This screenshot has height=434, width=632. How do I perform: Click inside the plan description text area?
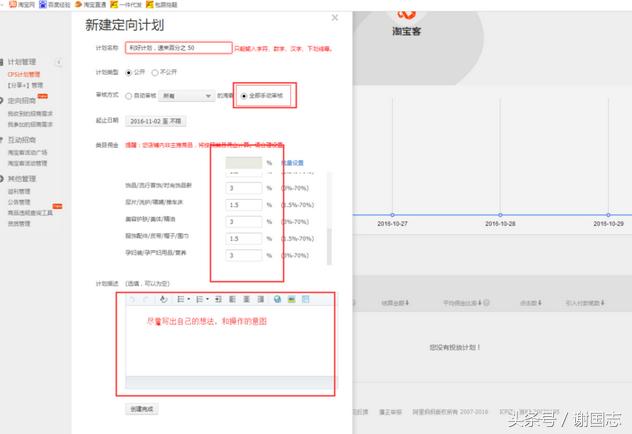click(229, 341)
